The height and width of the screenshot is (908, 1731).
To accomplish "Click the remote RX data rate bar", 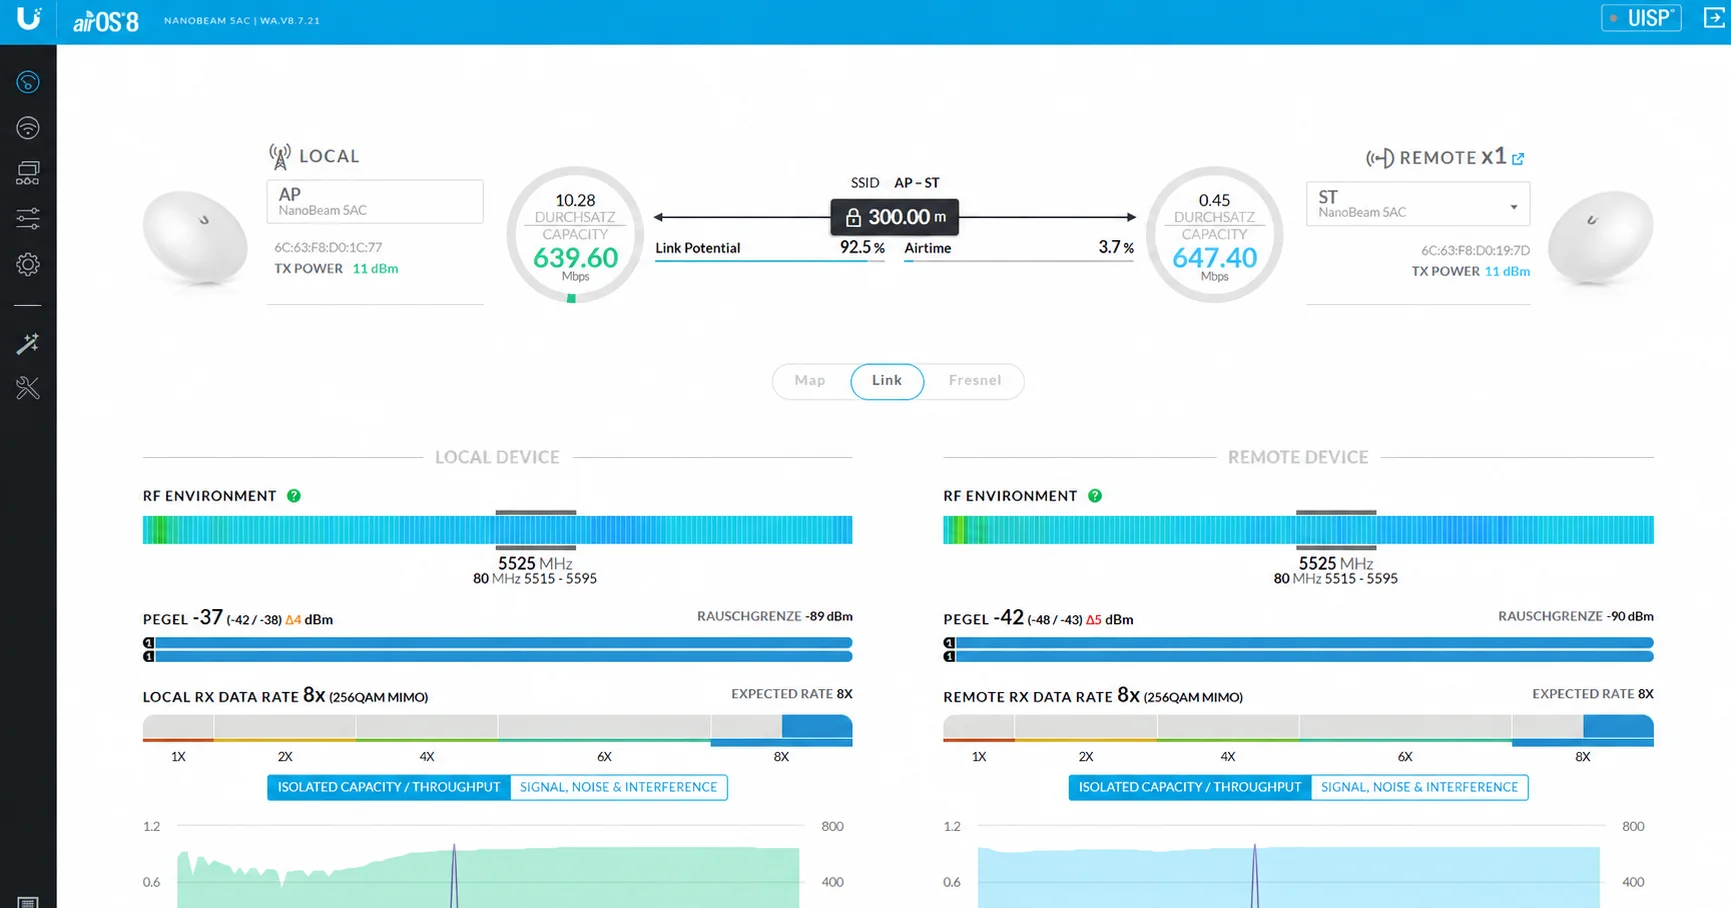I will [x=1298, y=729].
